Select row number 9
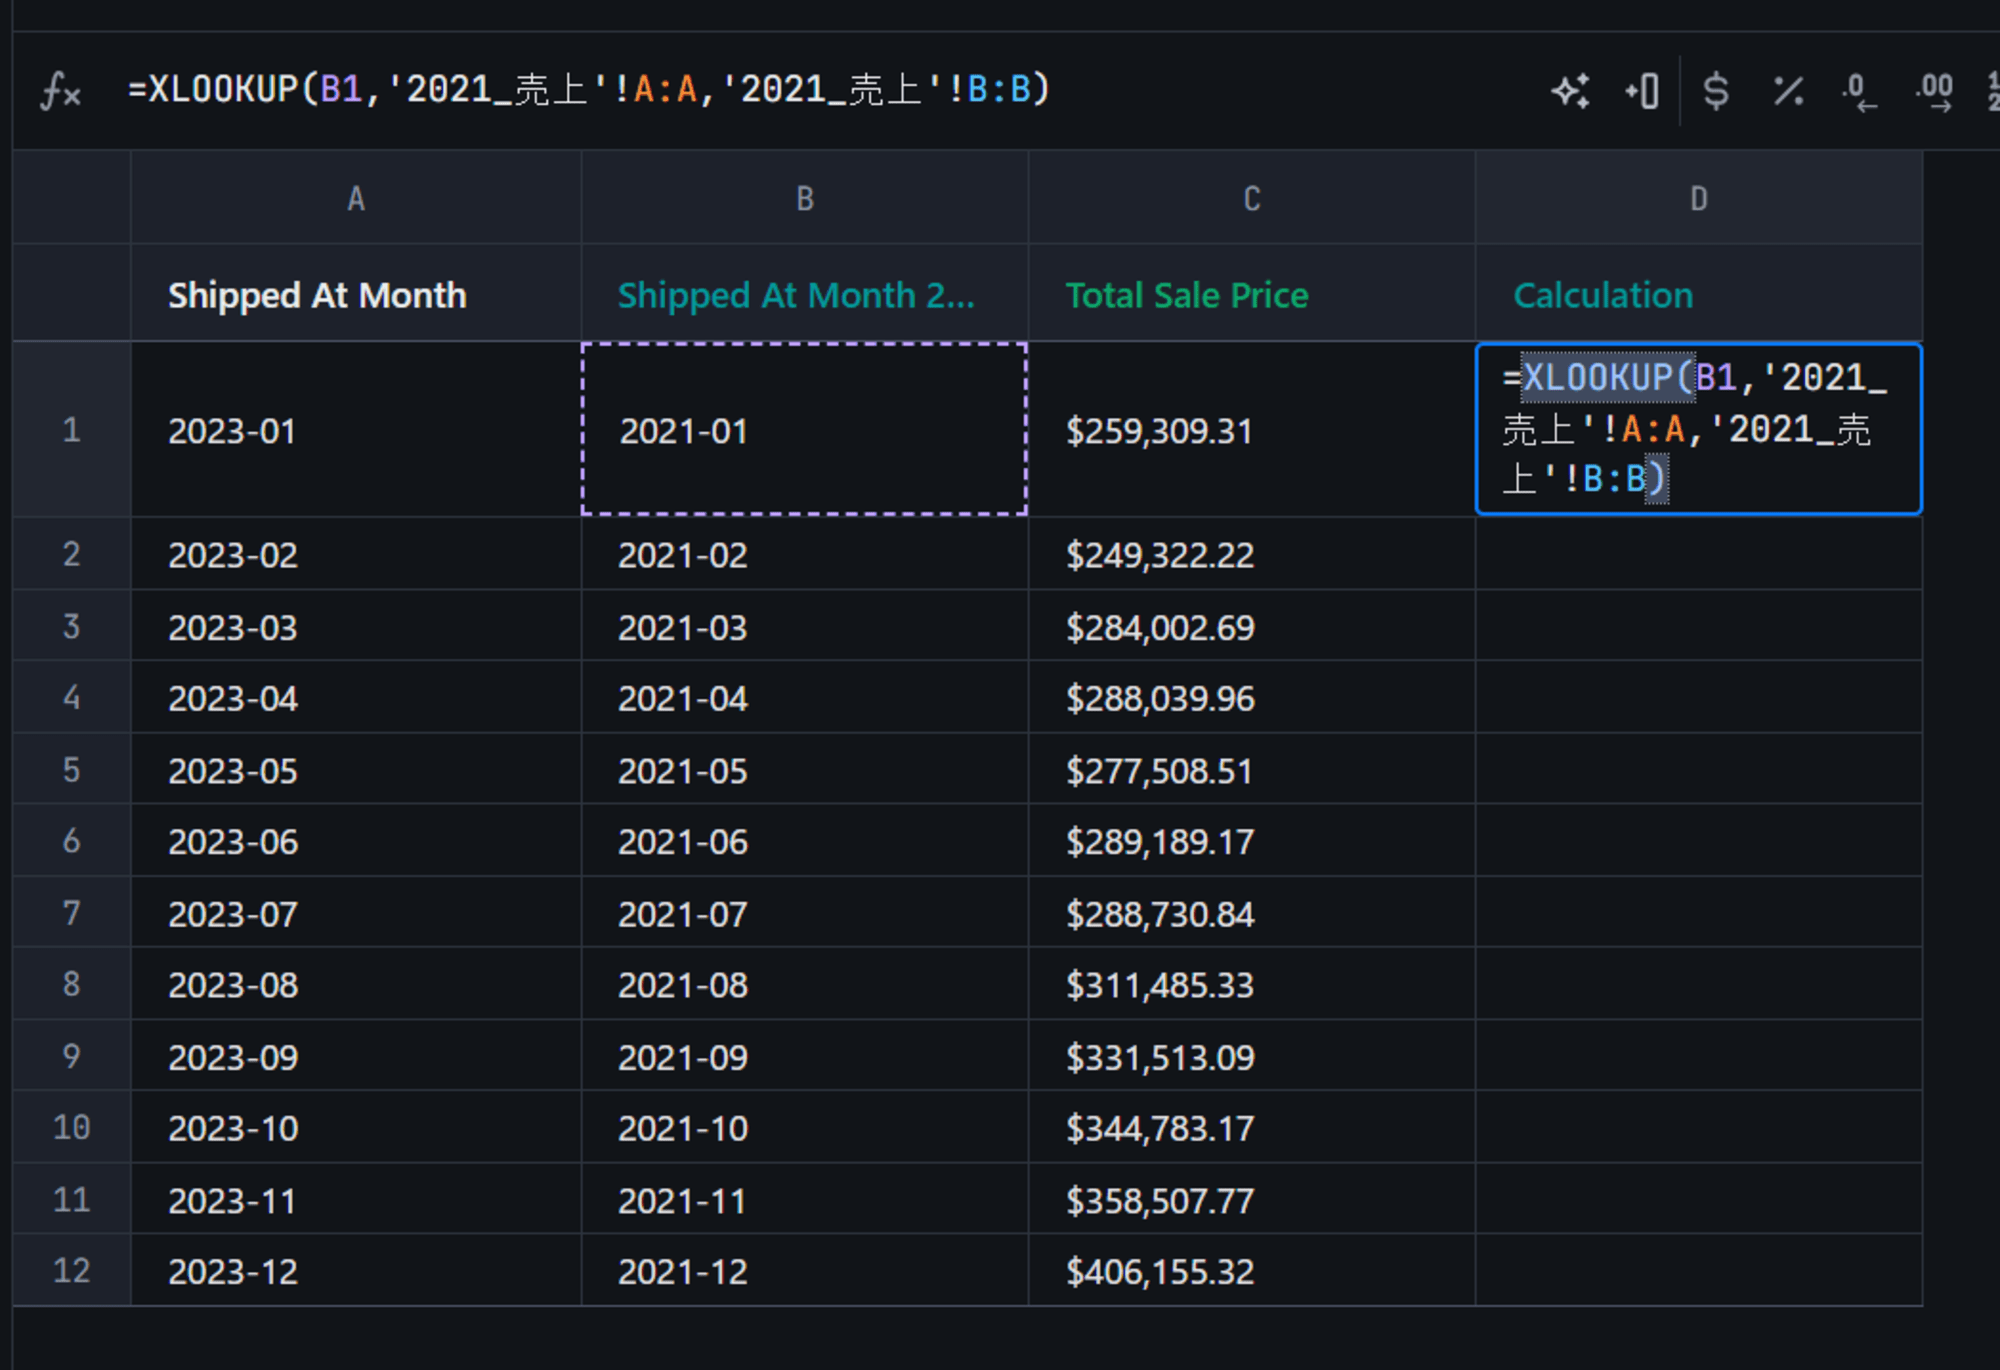The image size is (2000, 1370). point(72,1056)
